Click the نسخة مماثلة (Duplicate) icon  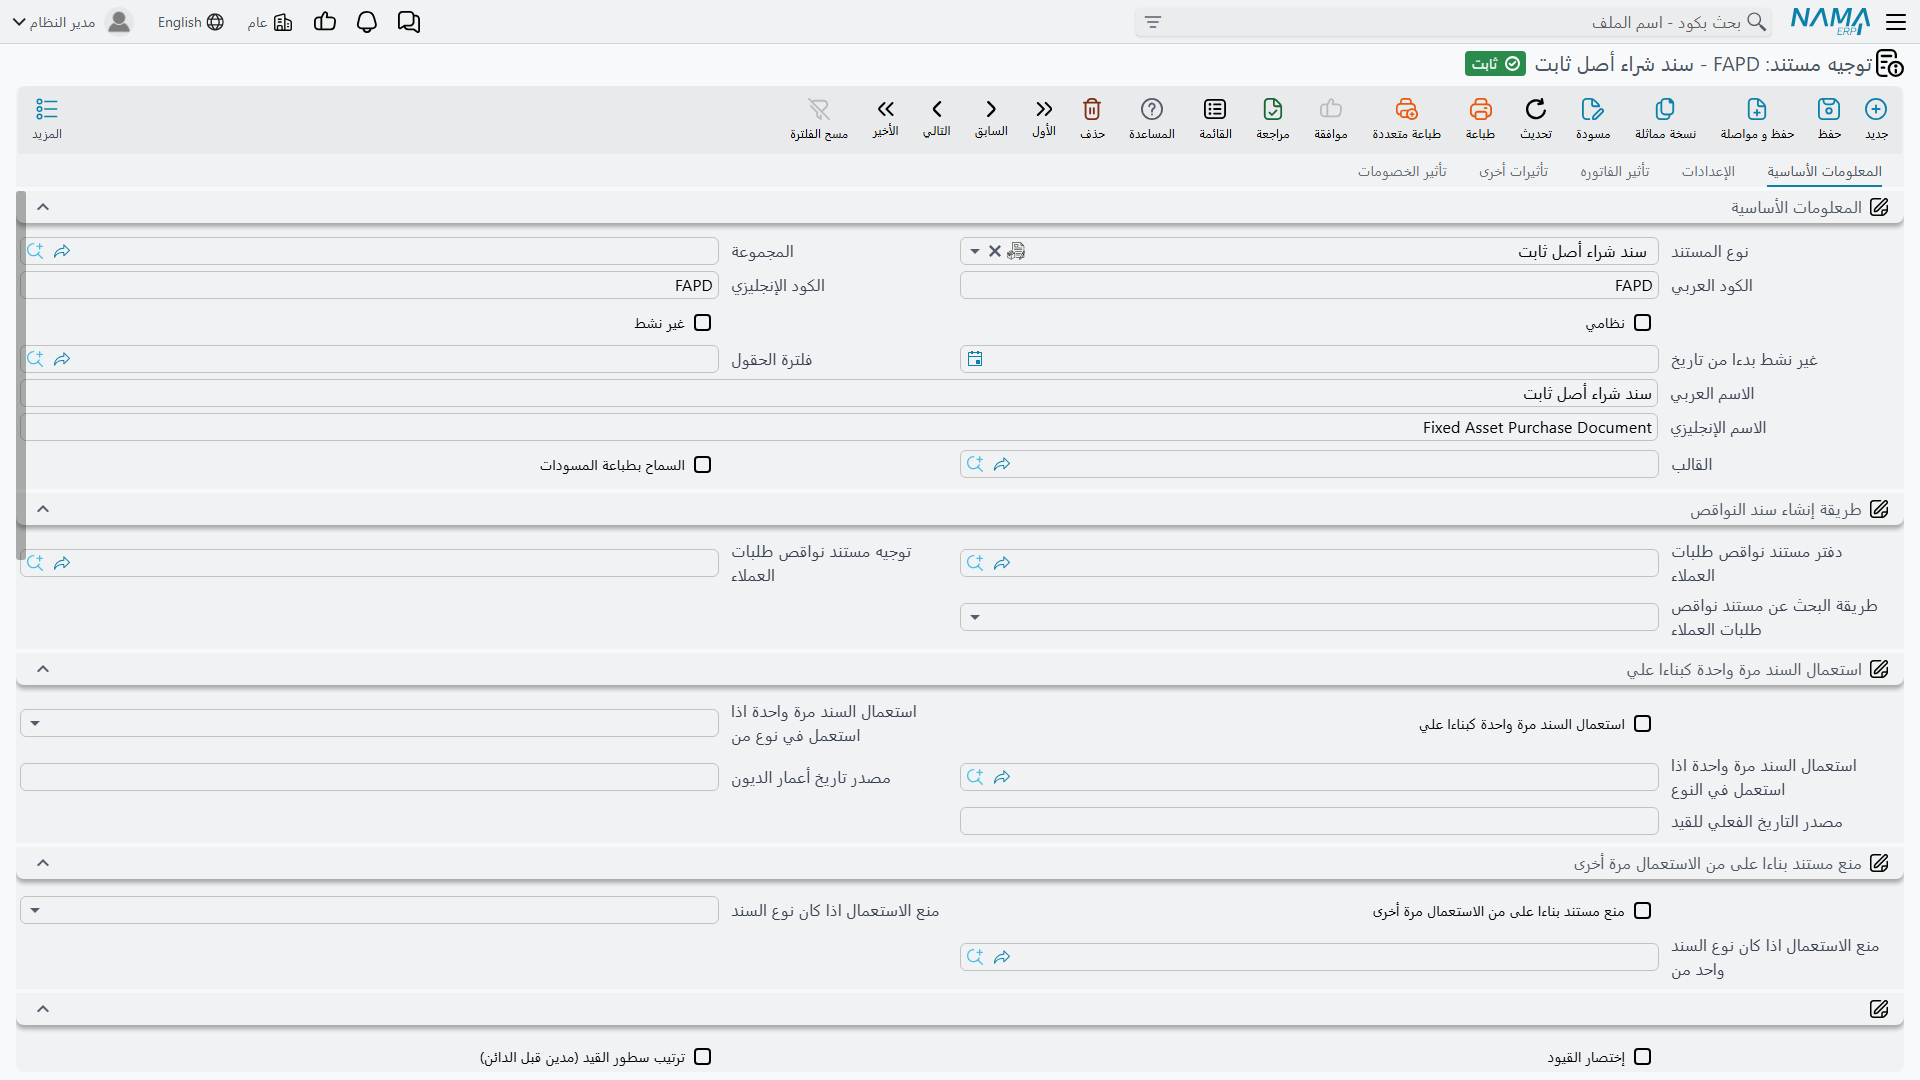pyautogui.click(x=1665, y=109)
